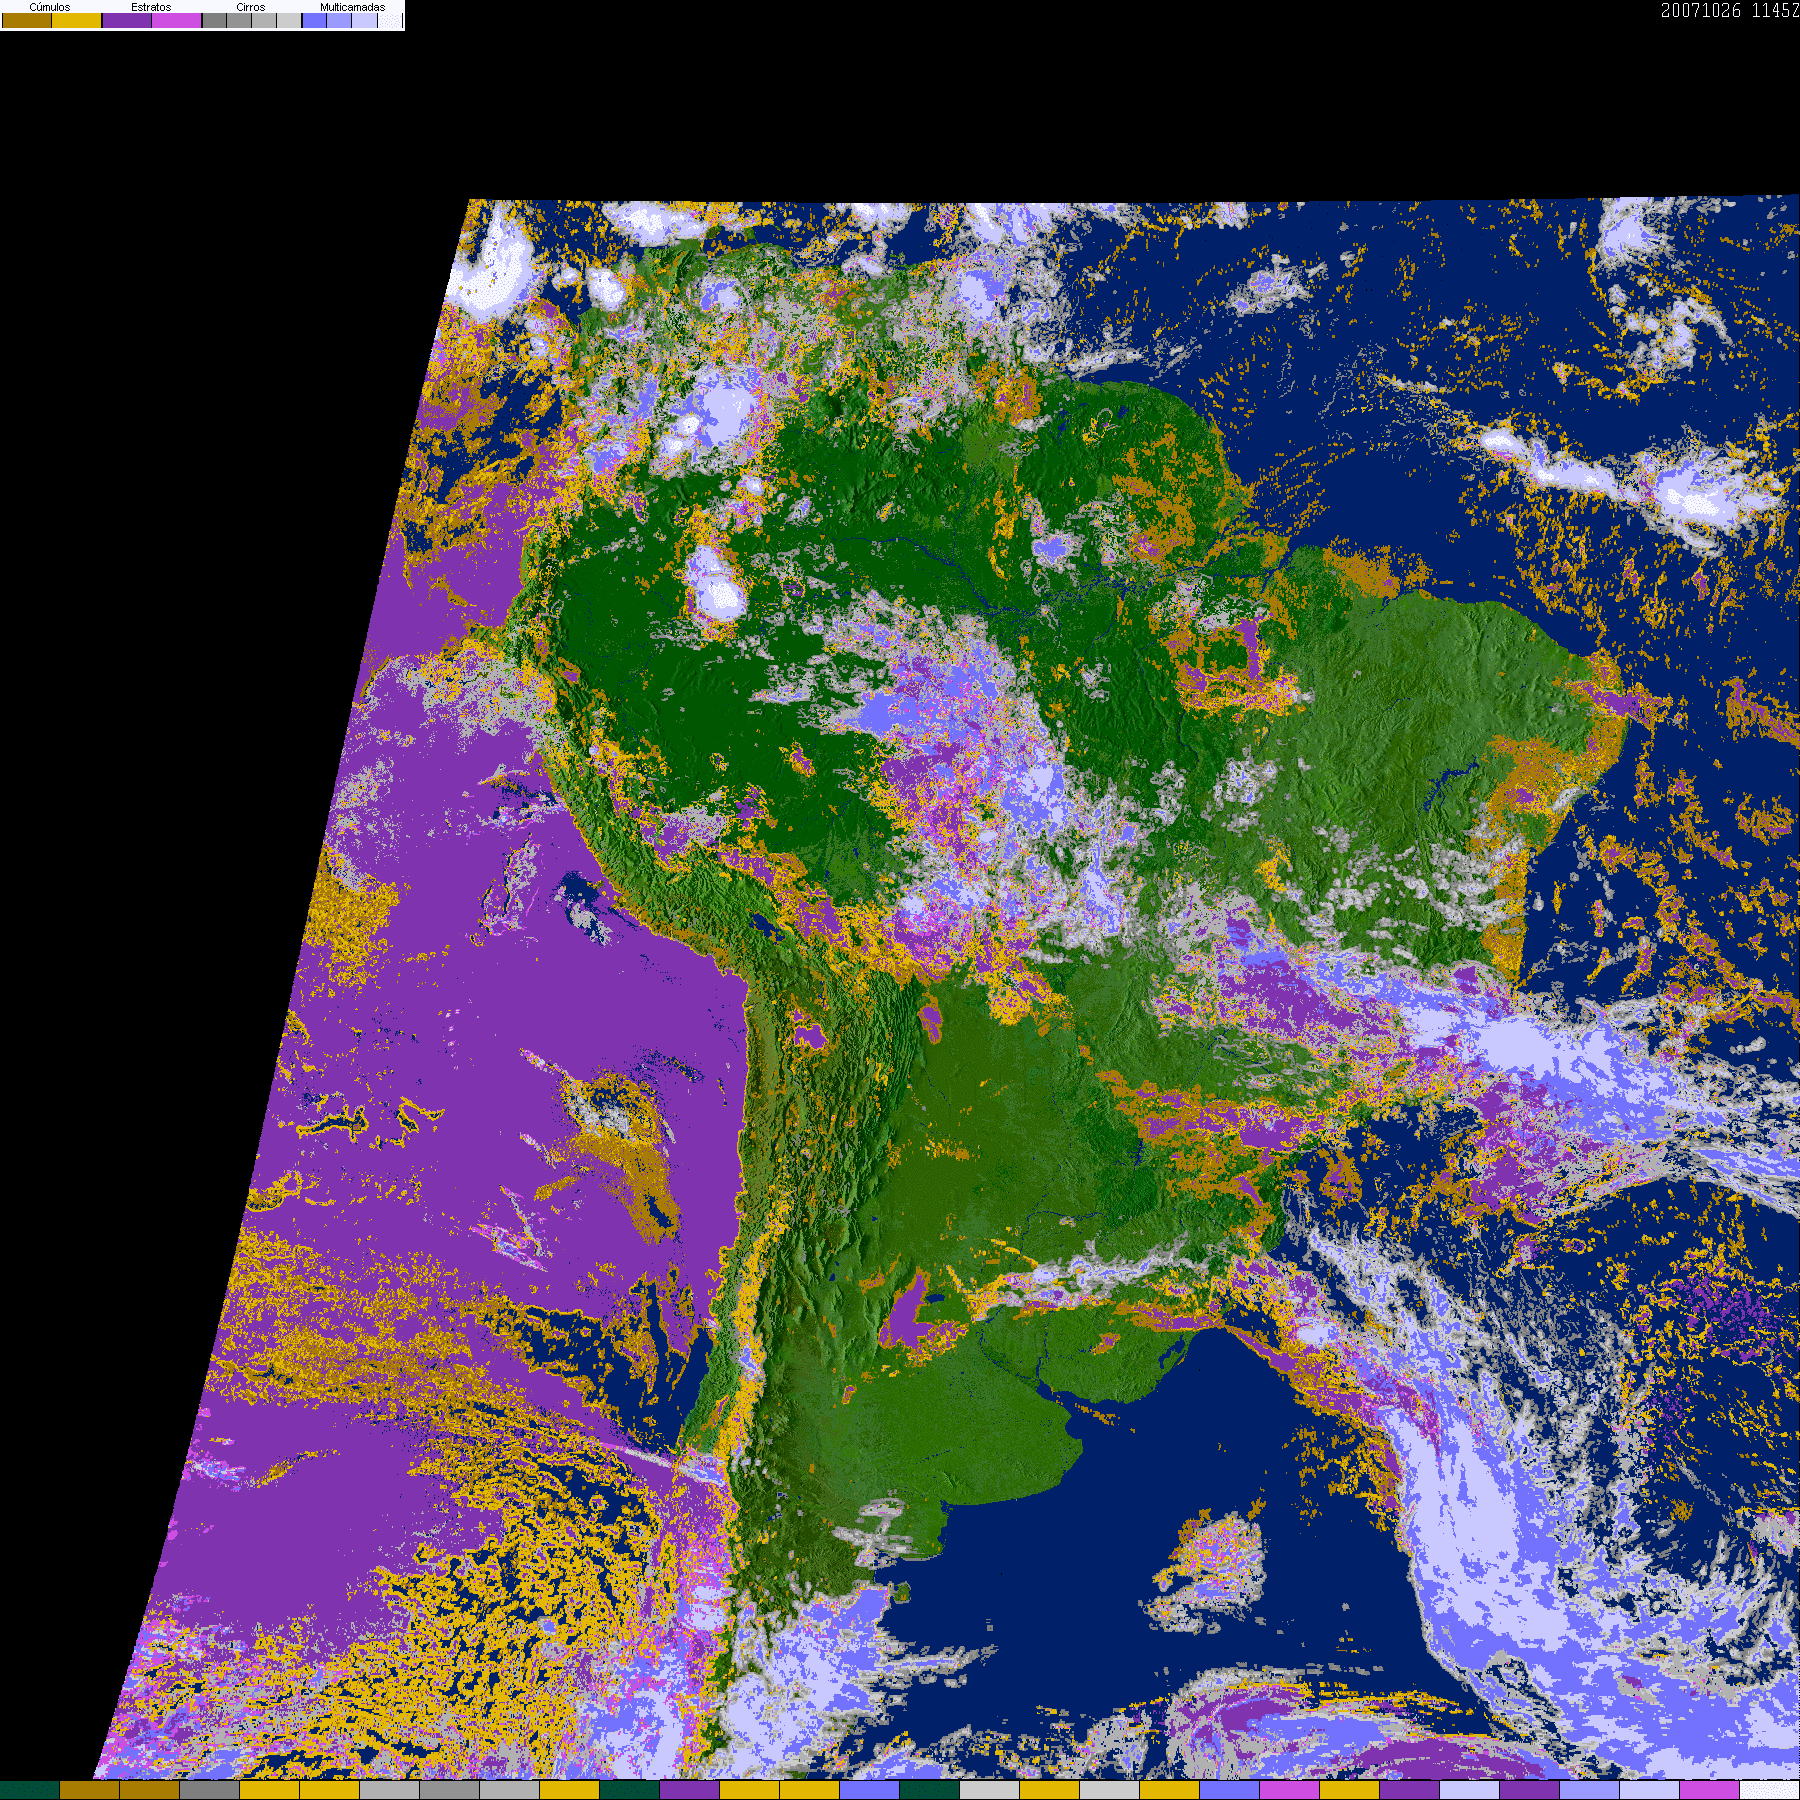Choose the magenta Estratos legend swatch
The width and height of the screenshot is (1800, 1800).
tap(177, 20)
